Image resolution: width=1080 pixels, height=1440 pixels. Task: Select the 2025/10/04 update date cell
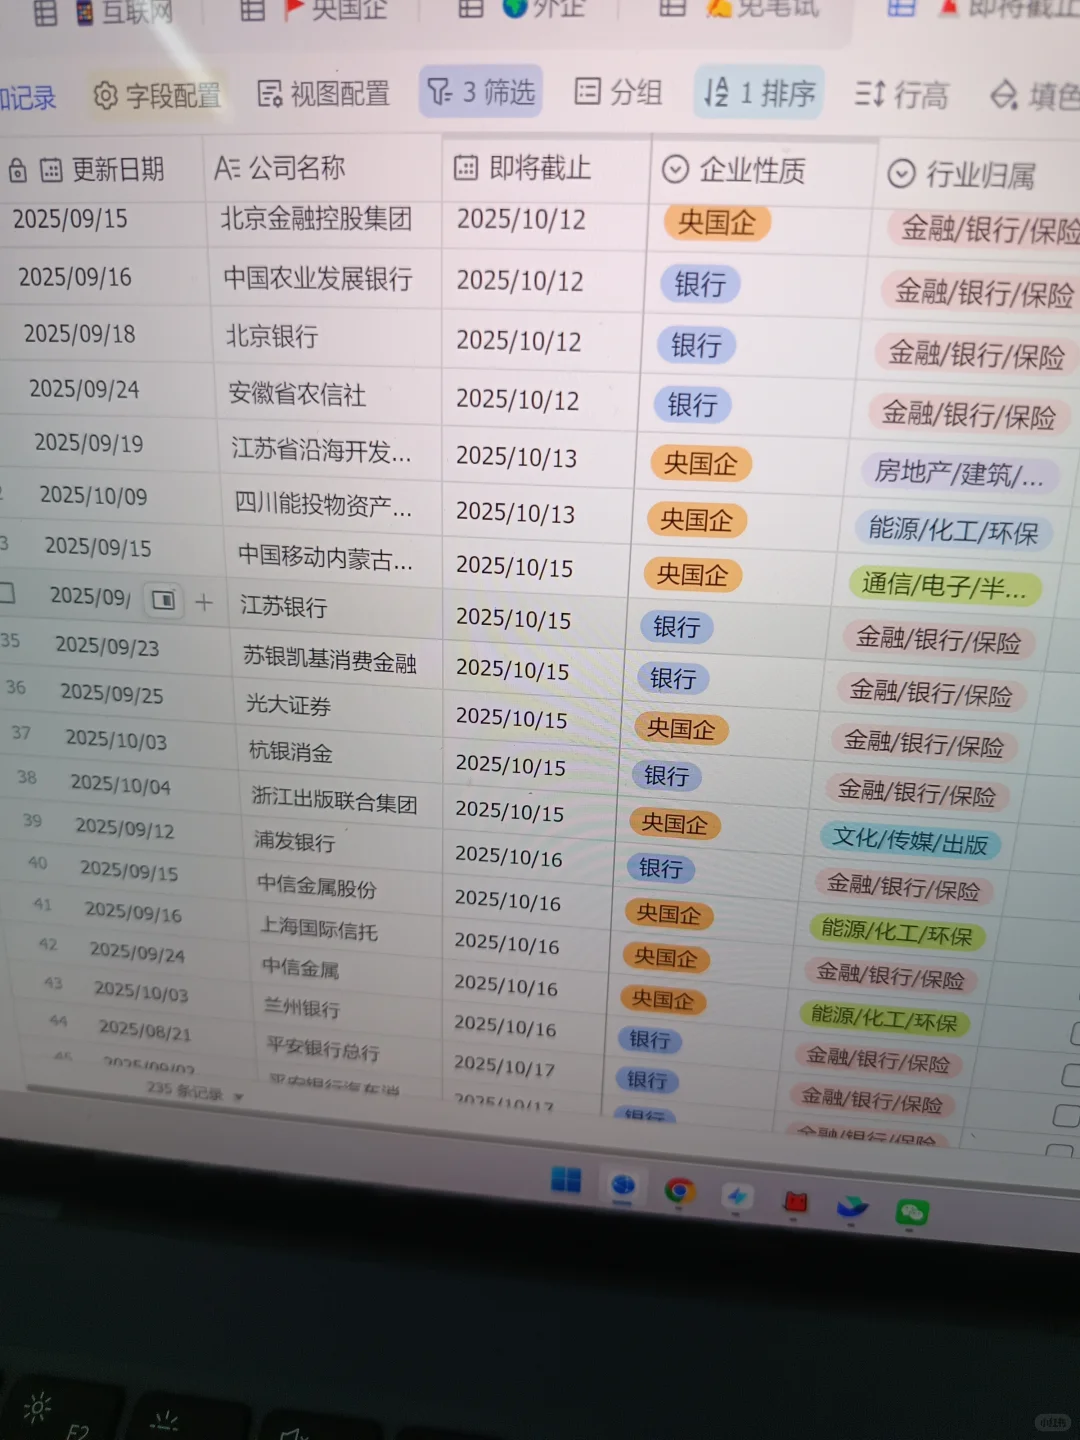[120, 784]
